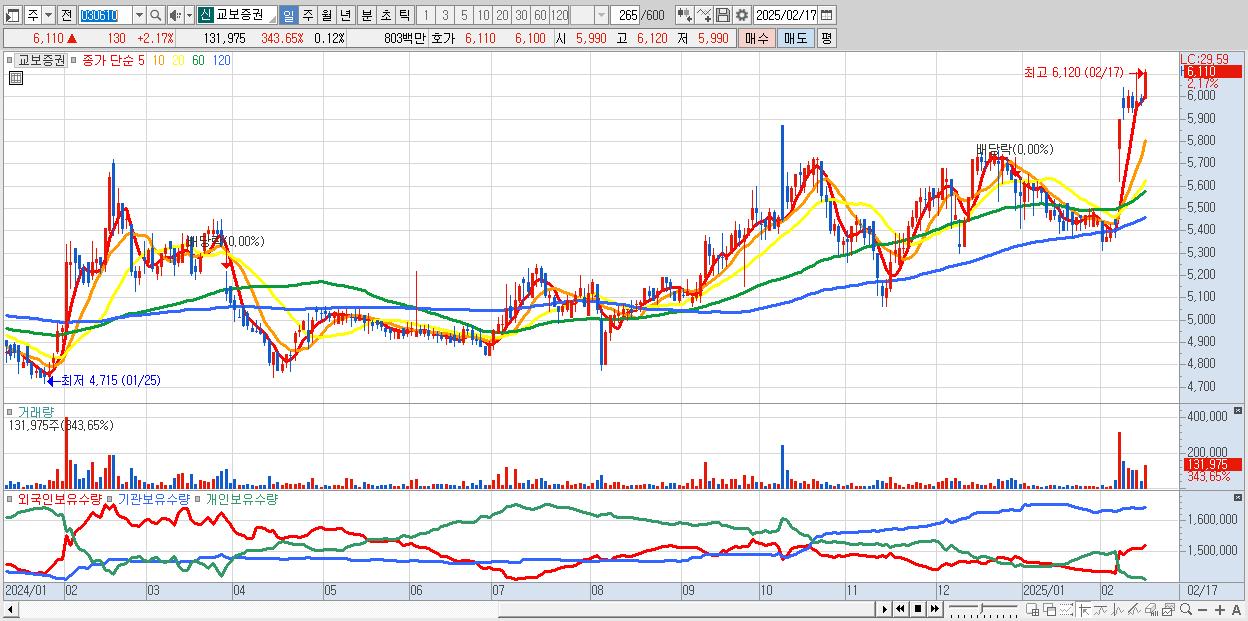This screenshot has width=1248, height=621.
Task: Click the trend line drawing icon
Action: [1101, 609]
